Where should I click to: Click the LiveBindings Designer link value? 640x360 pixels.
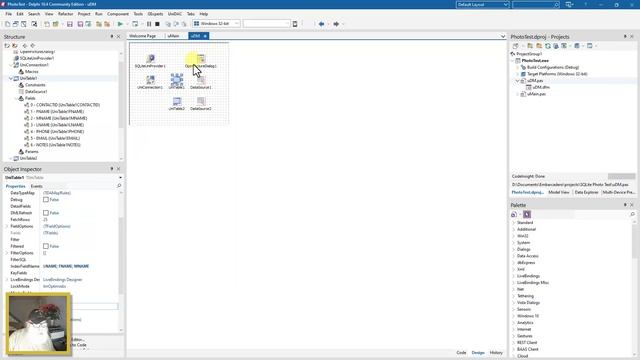tap(62, 280)
